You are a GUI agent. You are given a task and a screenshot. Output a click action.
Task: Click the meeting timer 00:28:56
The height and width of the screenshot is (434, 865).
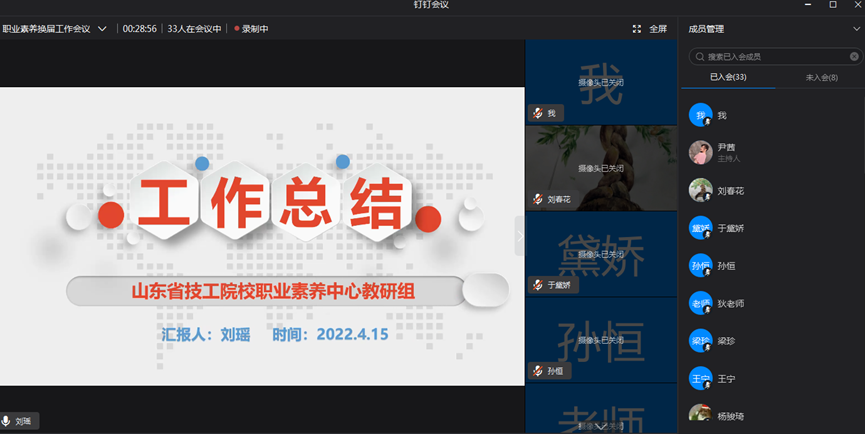140,29
